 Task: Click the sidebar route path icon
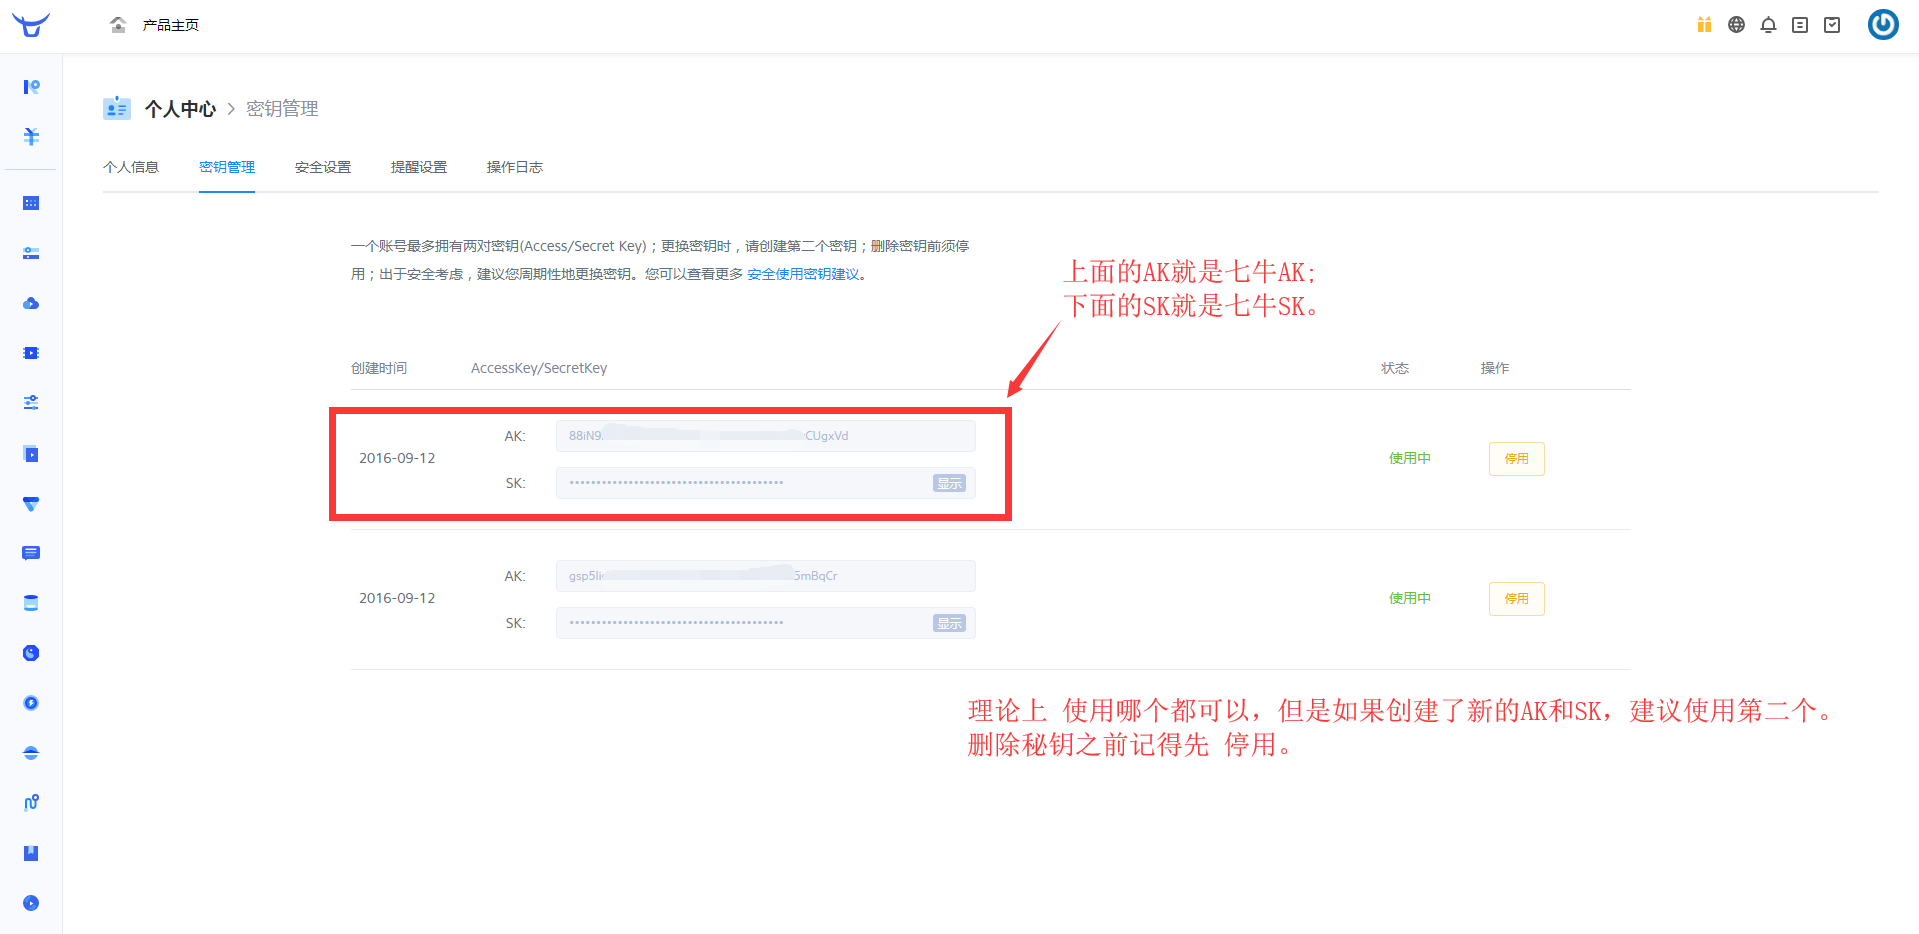pos(31,803)
